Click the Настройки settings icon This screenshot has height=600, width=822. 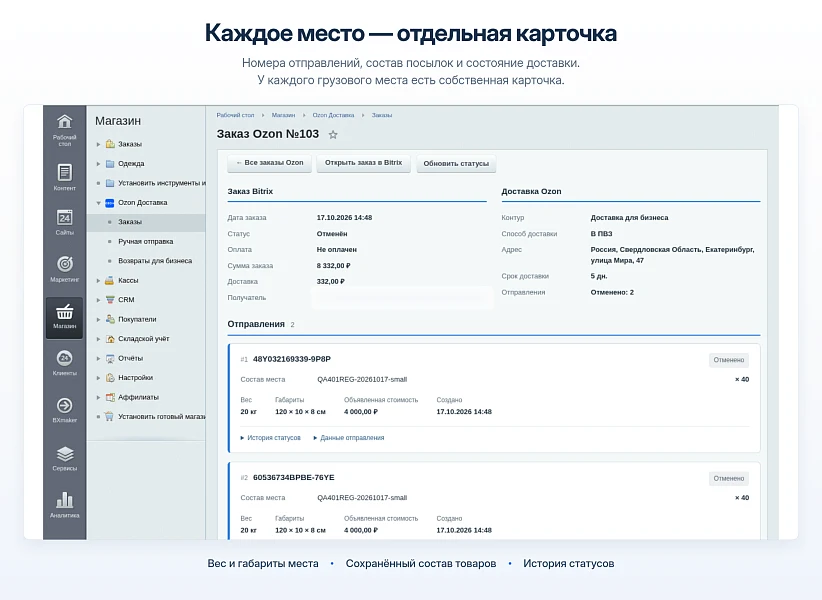110,378
